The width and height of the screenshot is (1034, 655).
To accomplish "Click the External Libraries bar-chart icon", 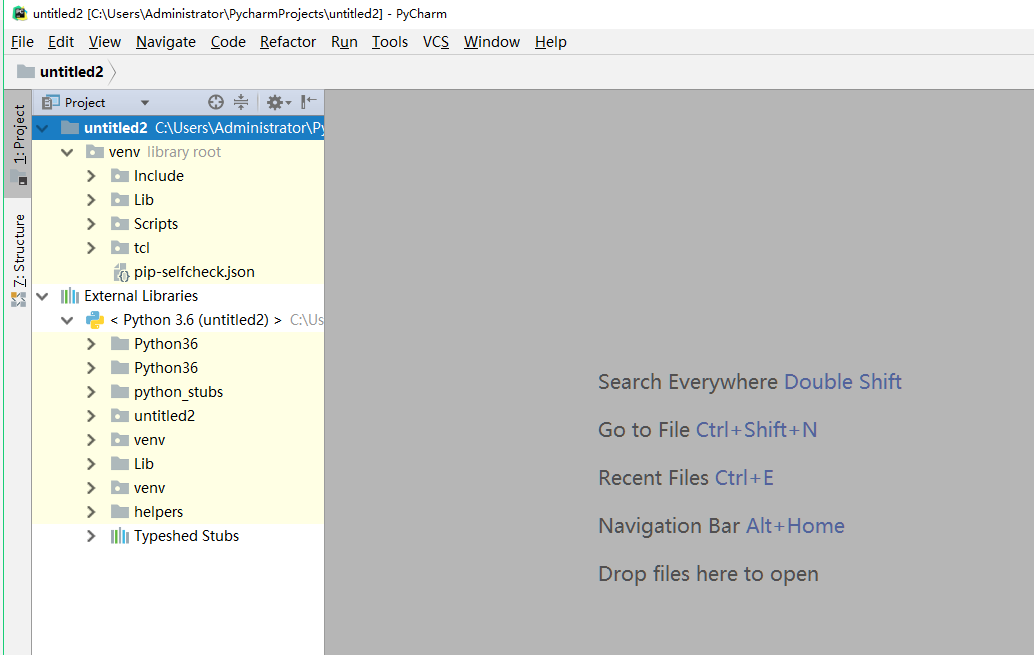I will (70, 296).
